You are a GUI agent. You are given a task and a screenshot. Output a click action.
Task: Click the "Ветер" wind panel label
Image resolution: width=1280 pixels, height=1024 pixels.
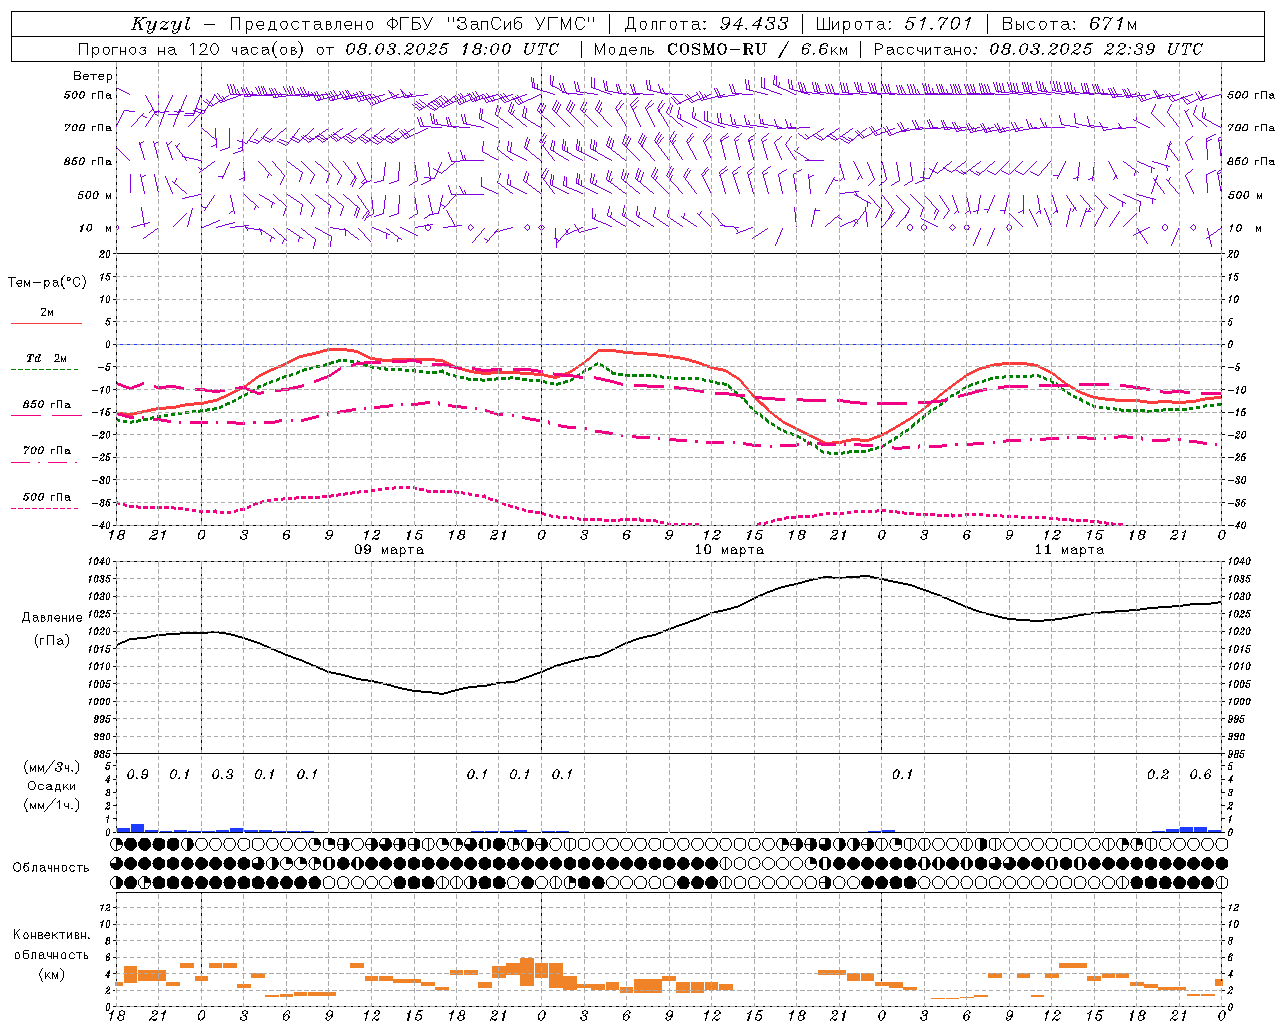point(93,76)
